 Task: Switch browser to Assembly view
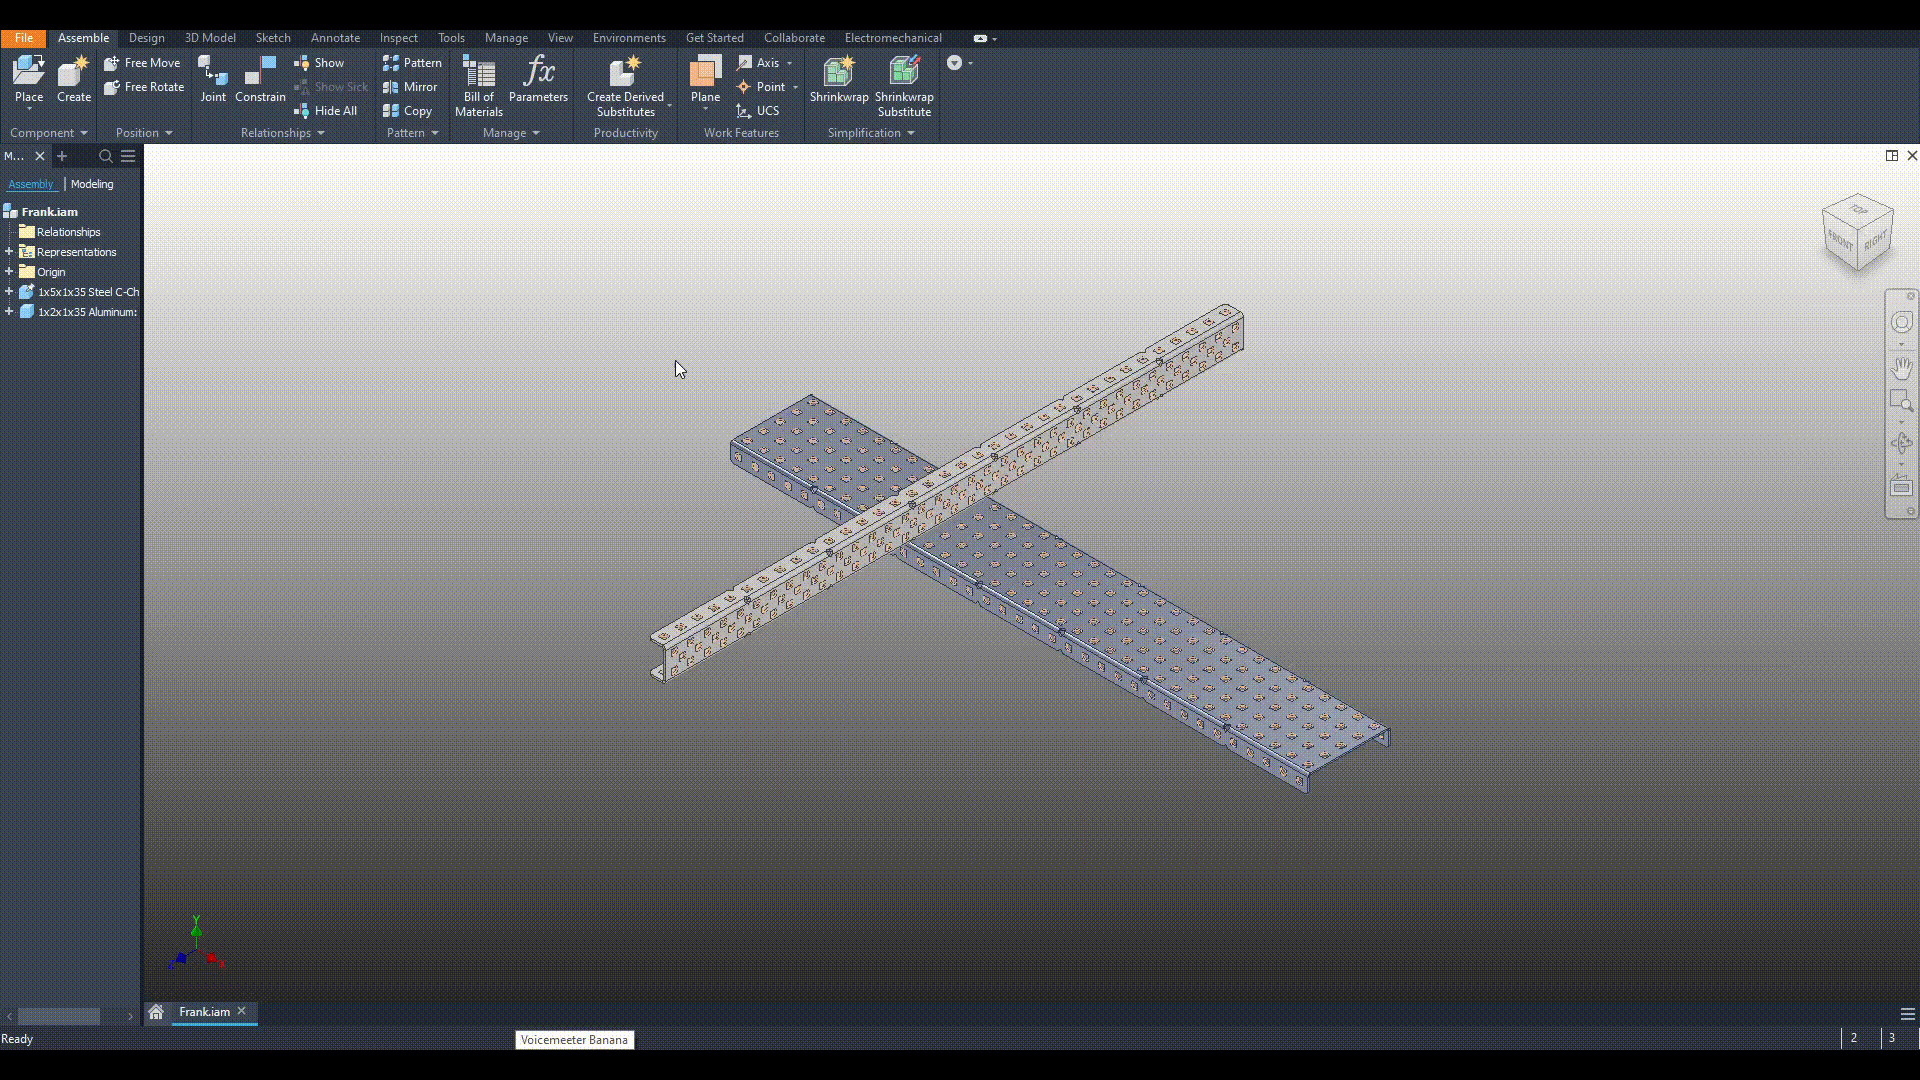(30, 184)
